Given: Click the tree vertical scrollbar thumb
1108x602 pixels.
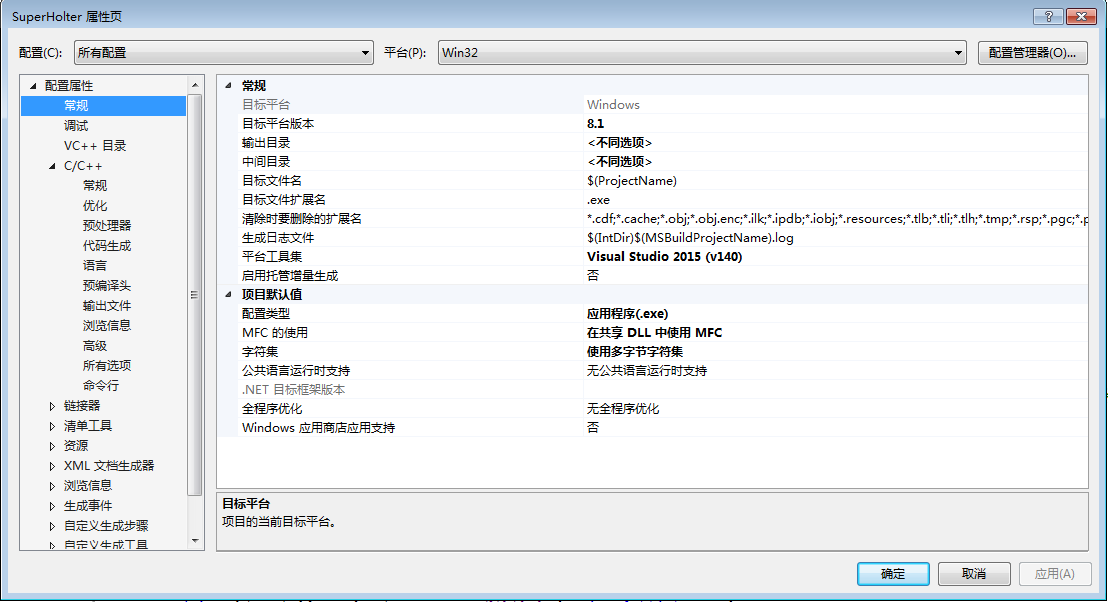Looking at the screenshot, I should tap(195, 295).
